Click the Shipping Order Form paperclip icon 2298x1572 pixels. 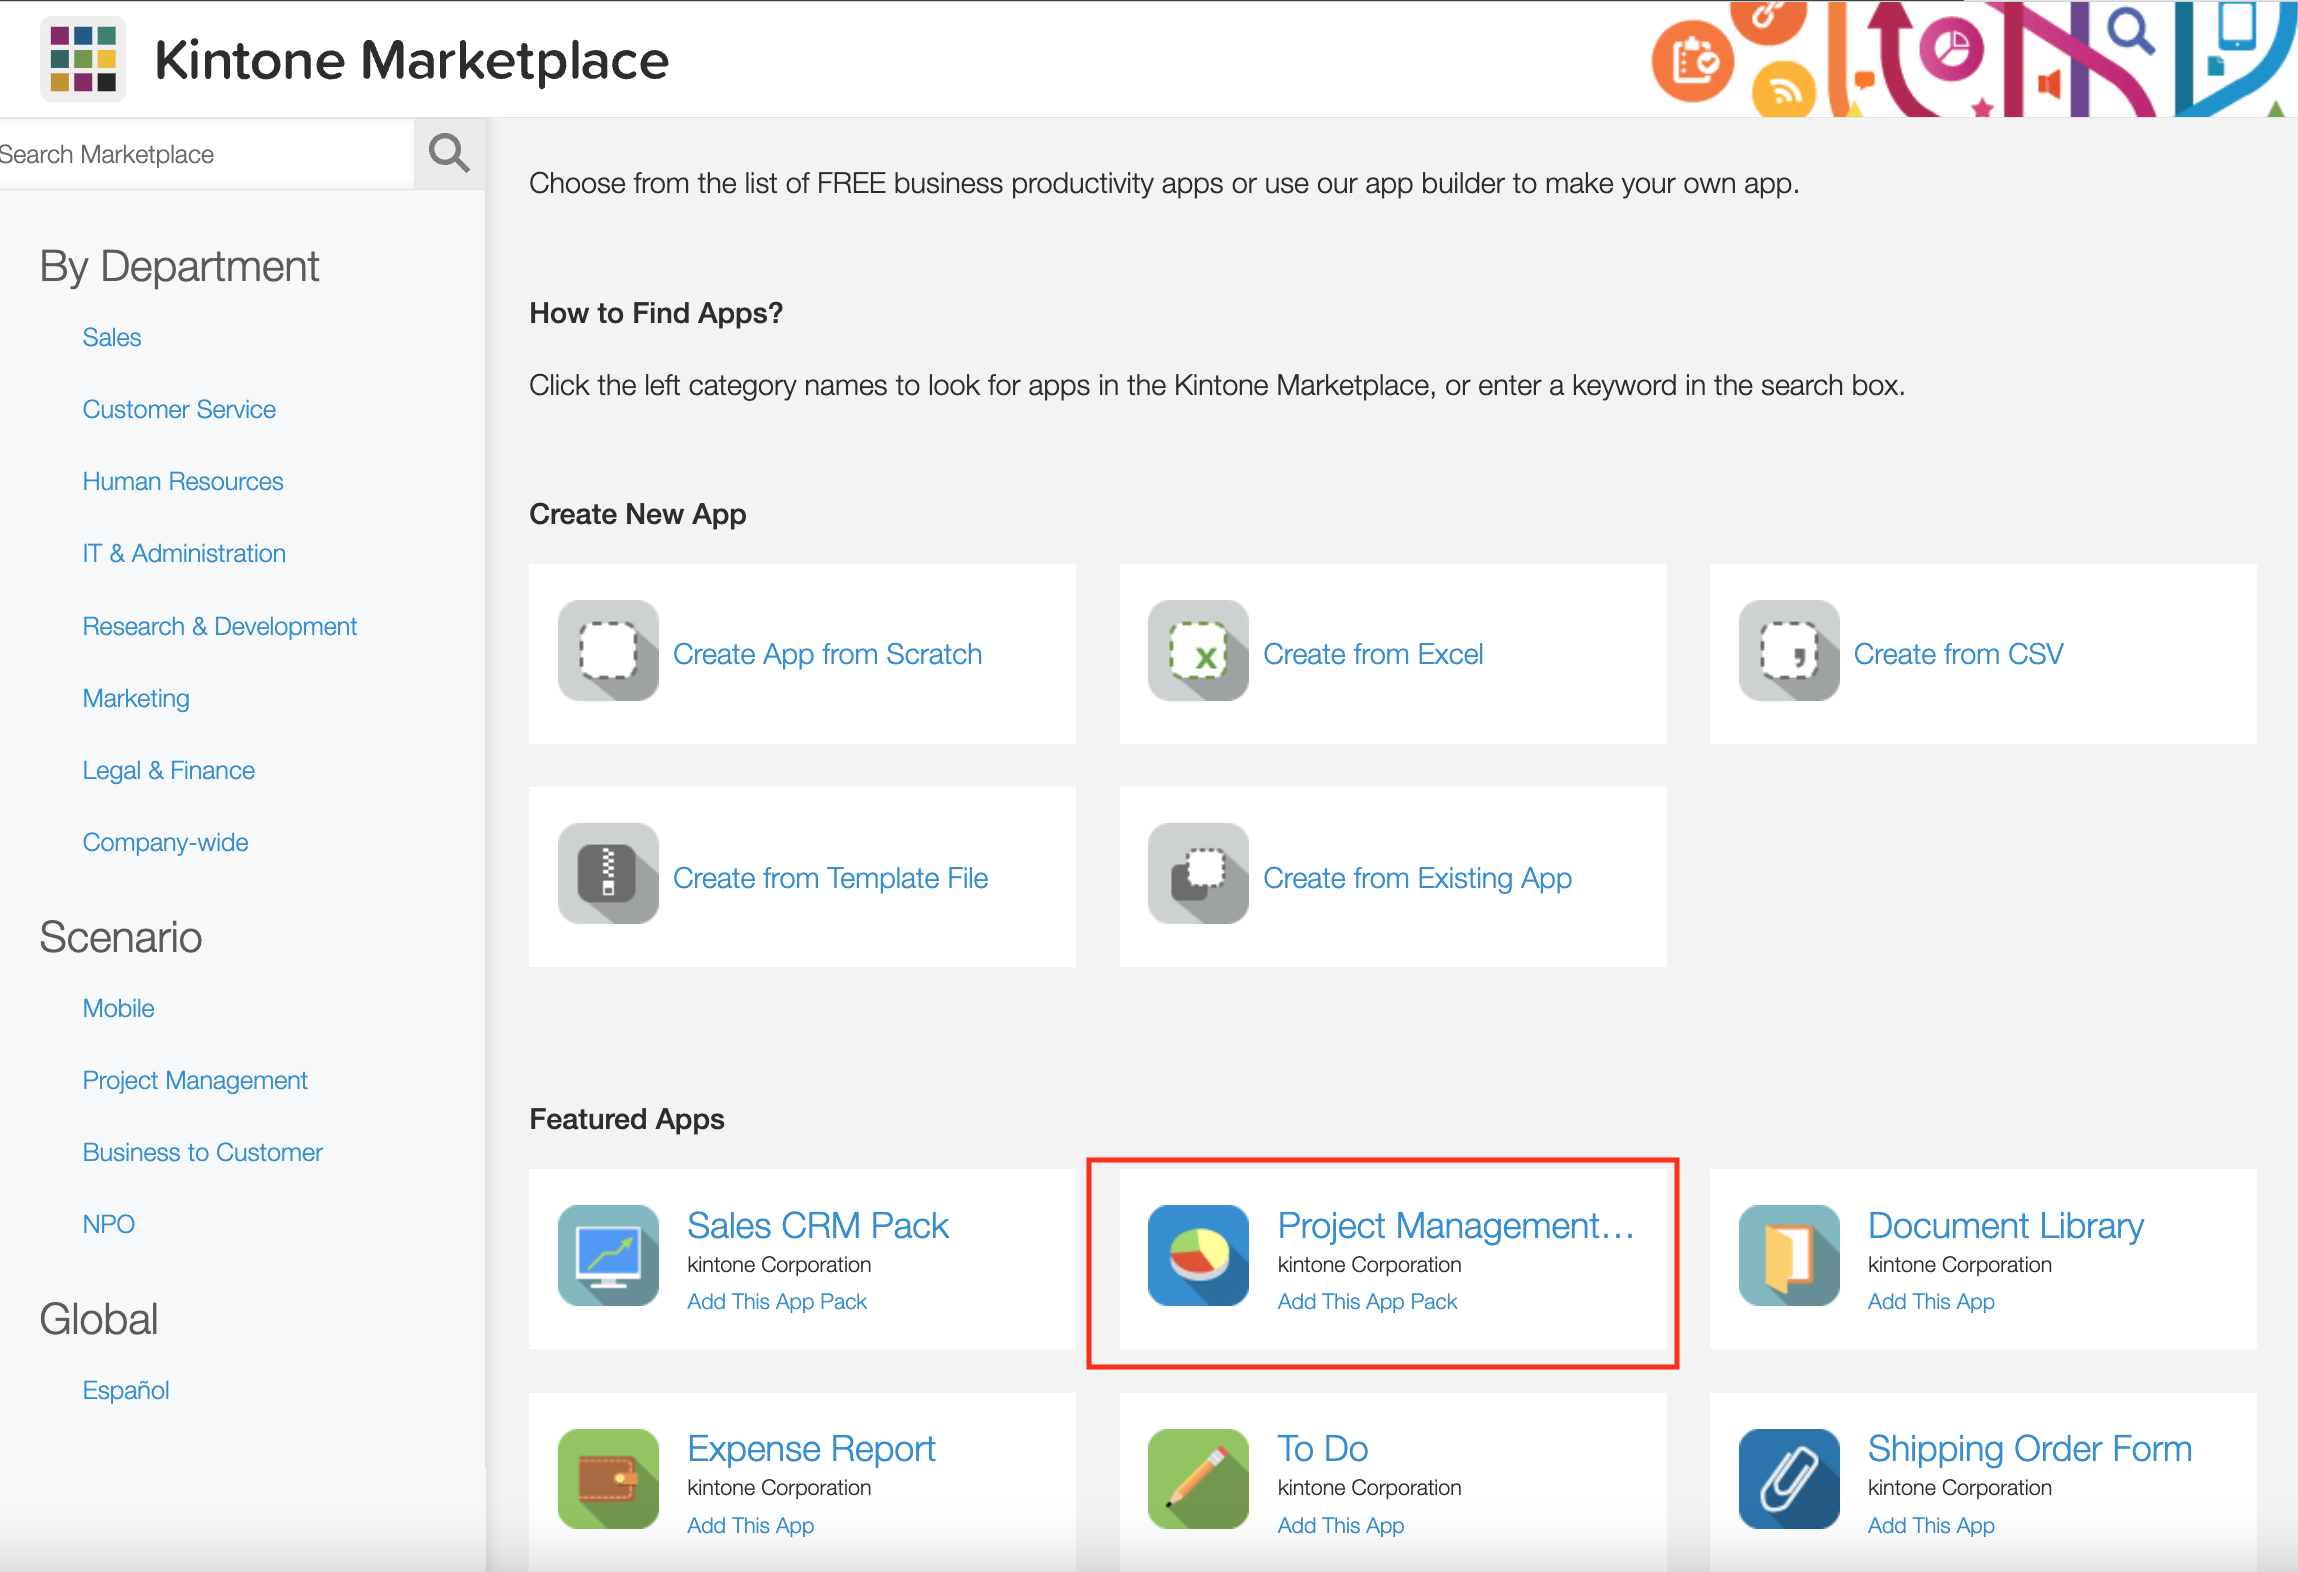click(1787, 1480)
